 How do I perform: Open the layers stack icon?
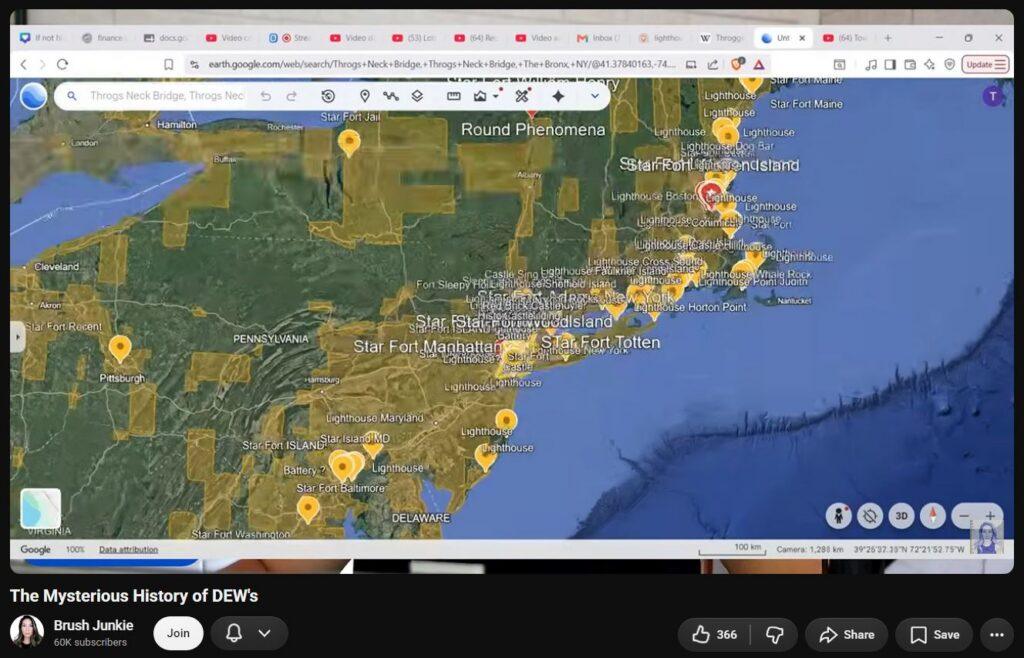click(x=417, y=96)
